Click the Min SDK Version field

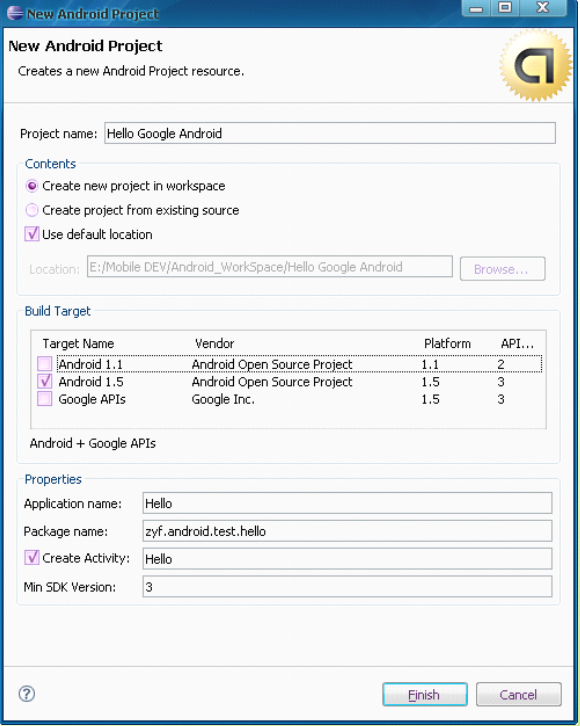[x=347, y=587]
